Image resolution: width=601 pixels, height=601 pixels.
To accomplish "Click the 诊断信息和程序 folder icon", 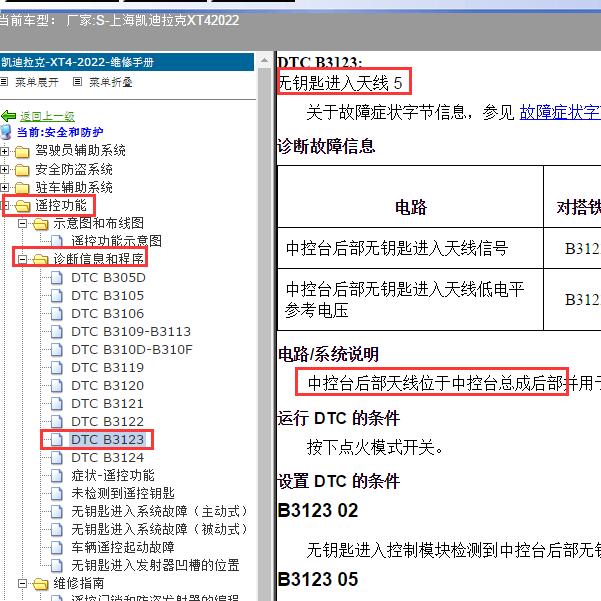I will pyautogui.click(x=41, y=260).
